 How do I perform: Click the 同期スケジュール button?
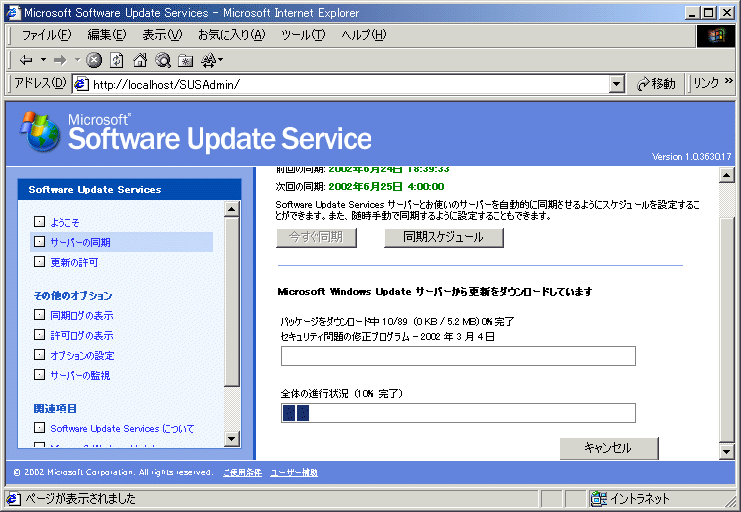pos(444,237)
